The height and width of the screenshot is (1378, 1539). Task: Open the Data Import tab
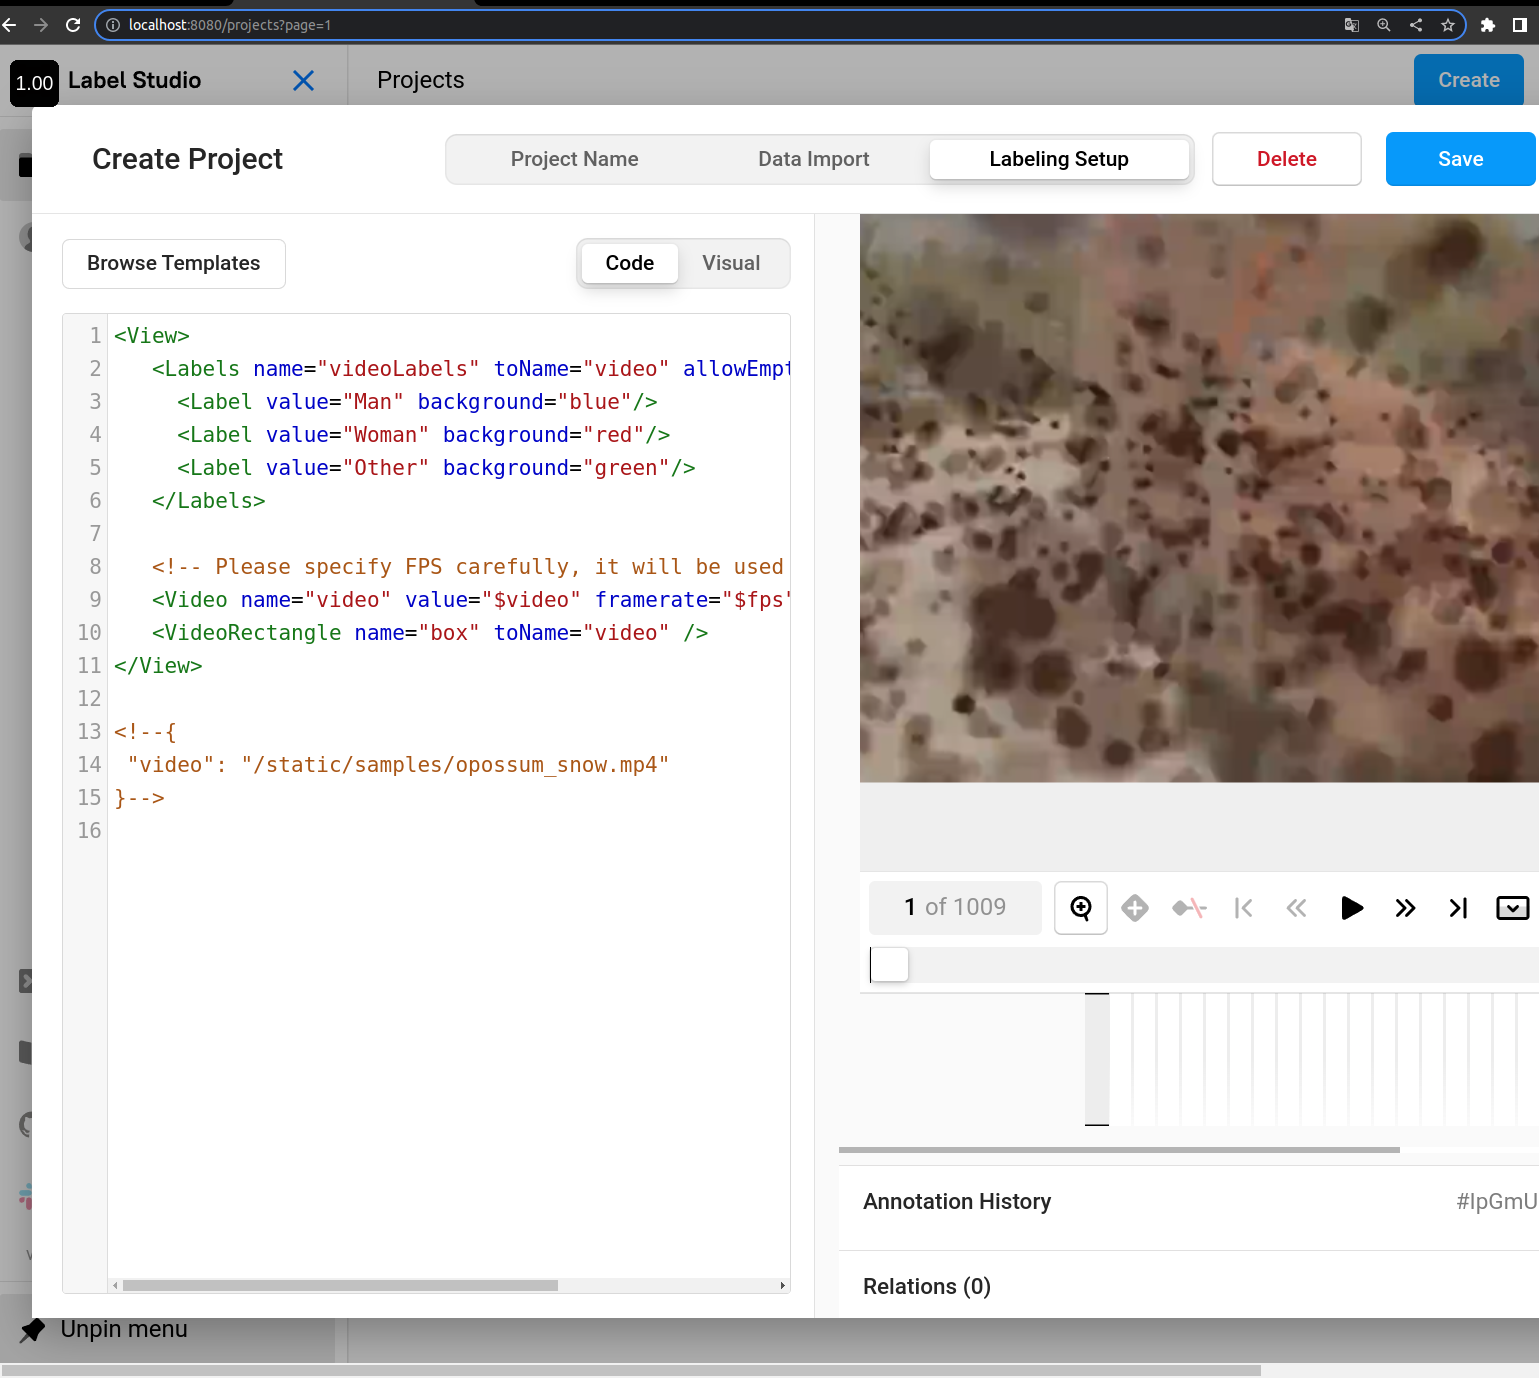813,158
